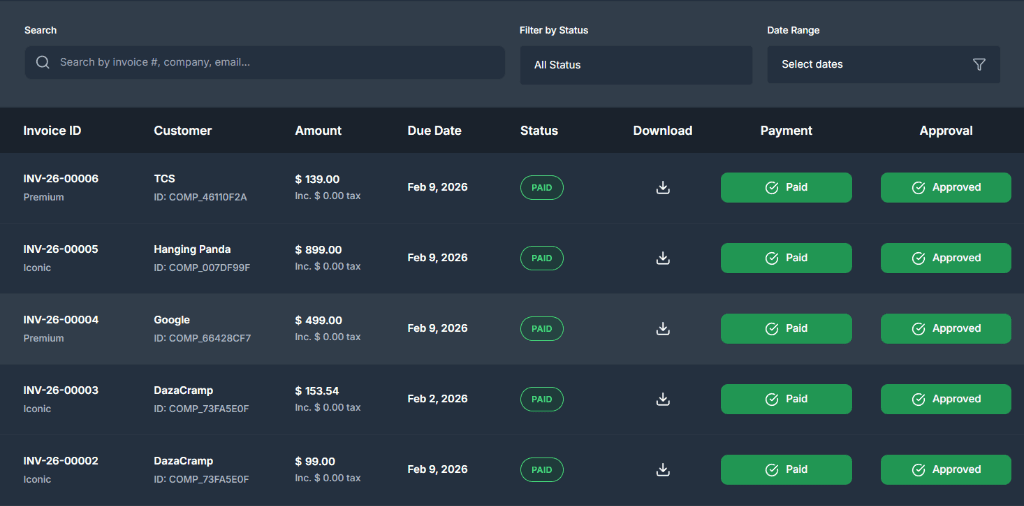Click Paid button for Hanging Panda invoice

[786, 258]
